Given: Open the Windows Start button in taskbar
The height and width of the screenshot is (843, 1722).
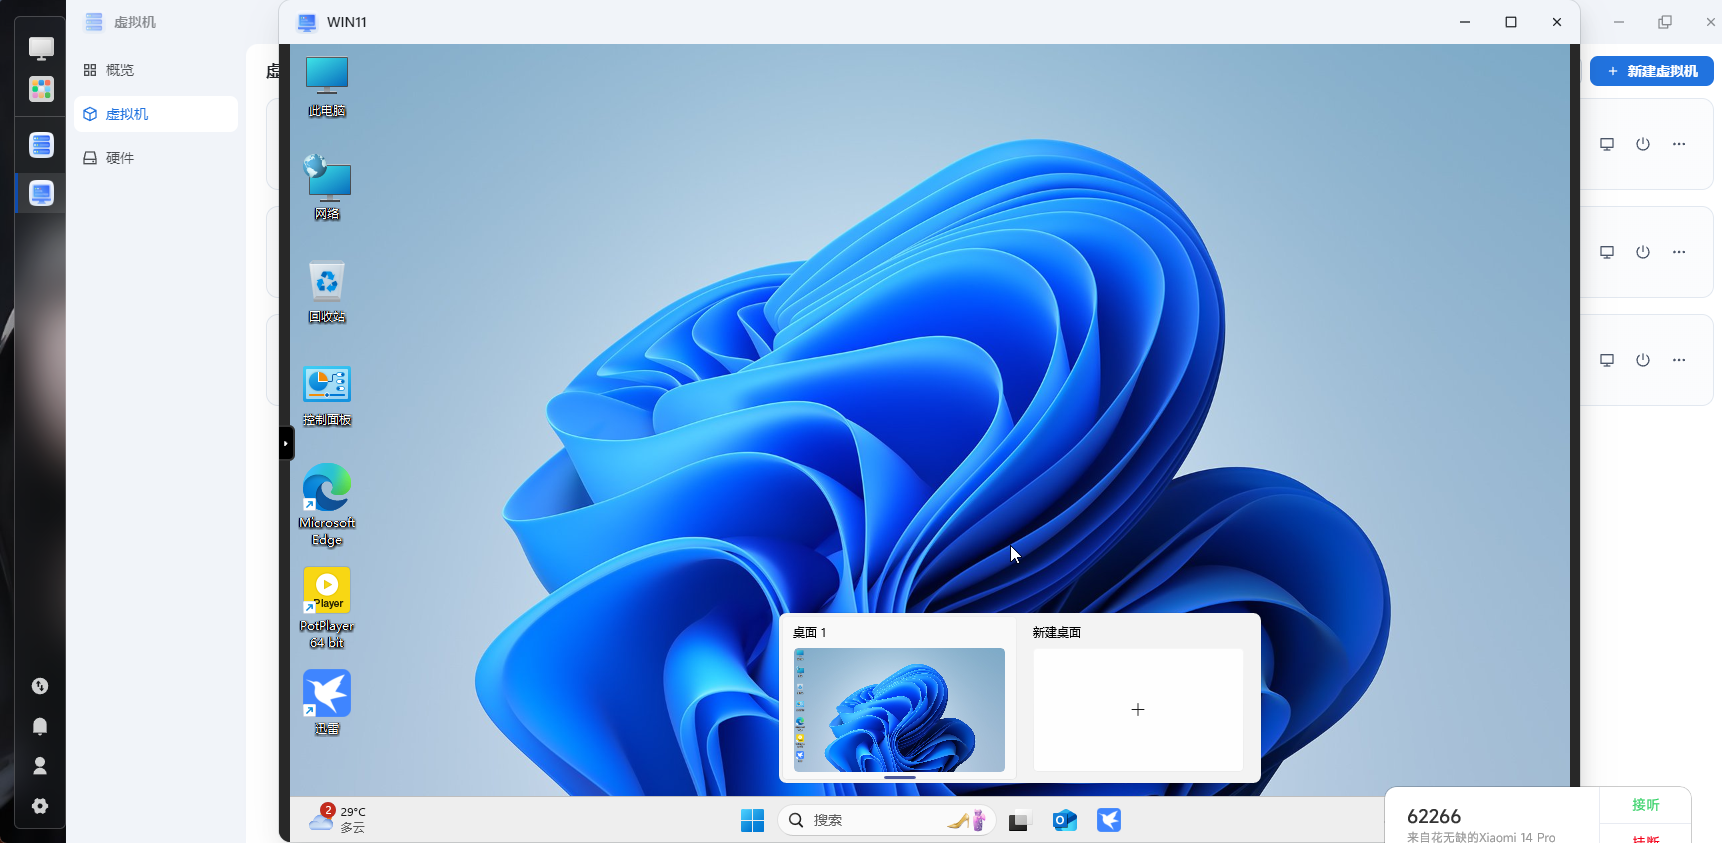Looking at the screenshot, I should [752, 820].
